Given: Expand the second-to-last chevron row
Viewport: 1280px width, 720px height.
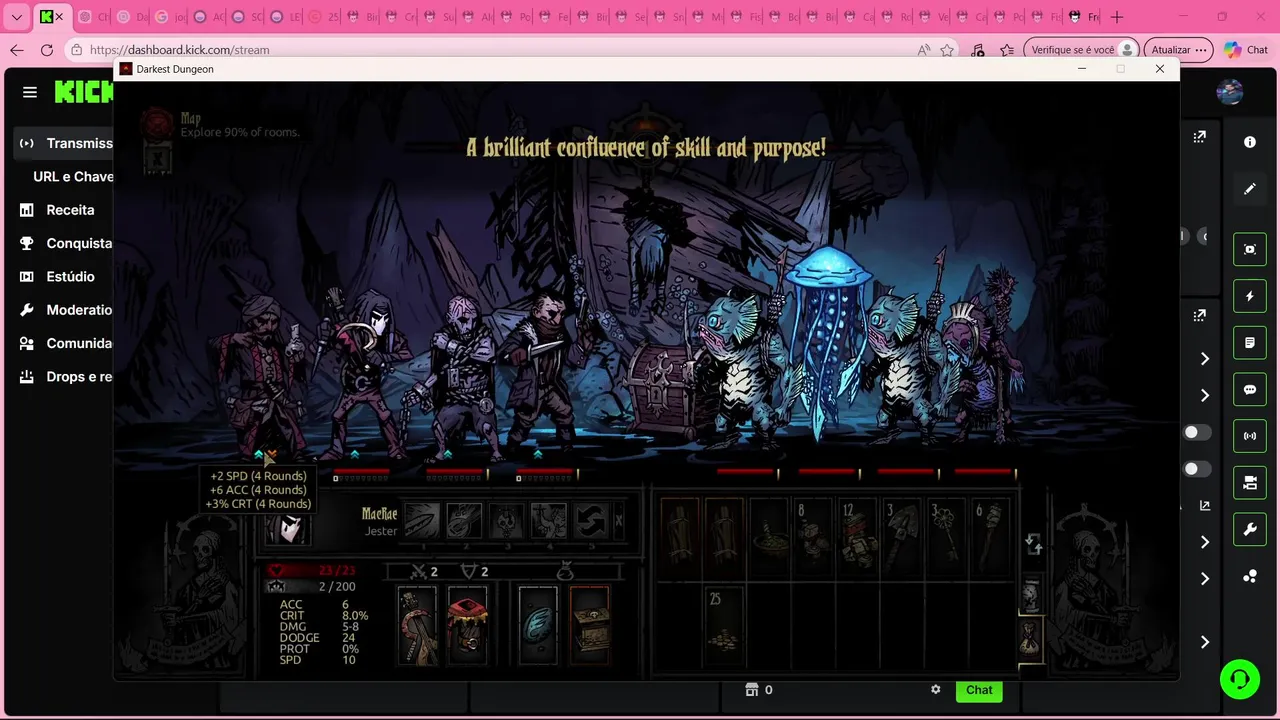Looking at the screenshot, I should 1205,579.
